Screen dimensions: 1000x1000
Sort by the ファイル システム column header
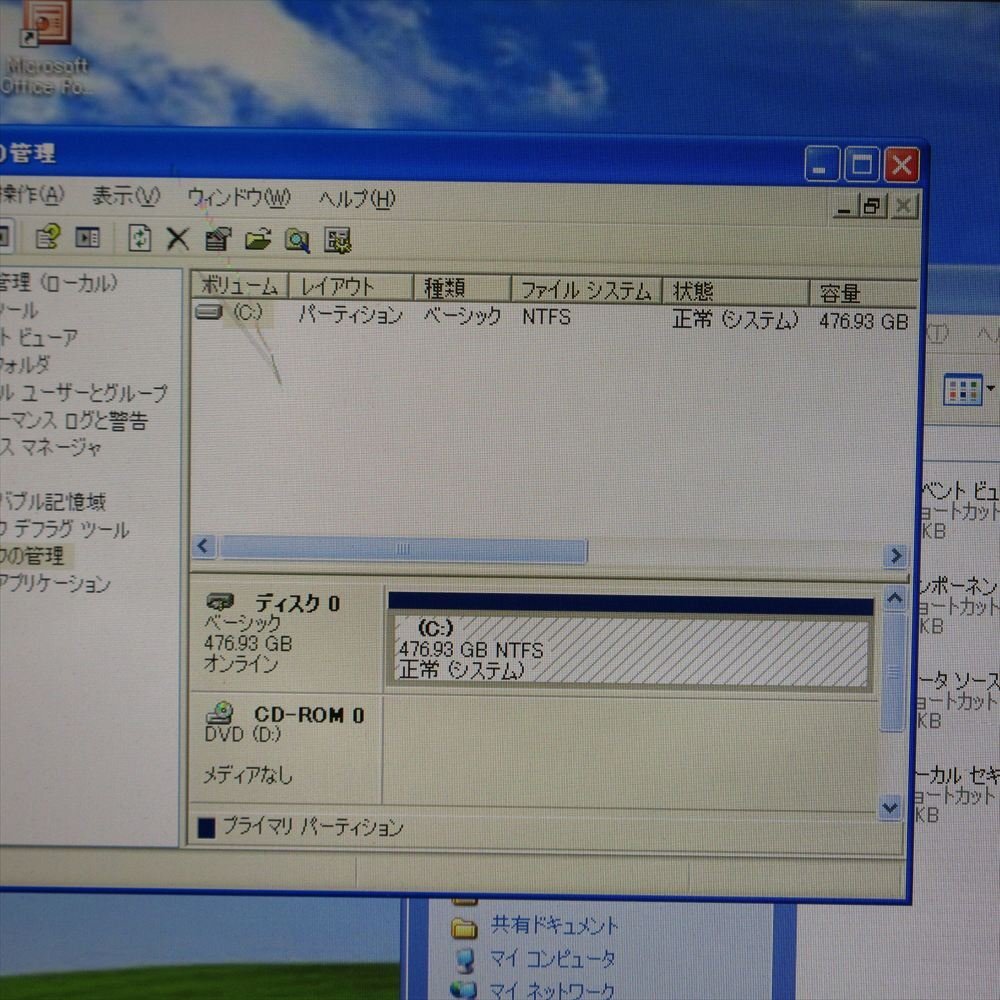[x=586, y=291]
